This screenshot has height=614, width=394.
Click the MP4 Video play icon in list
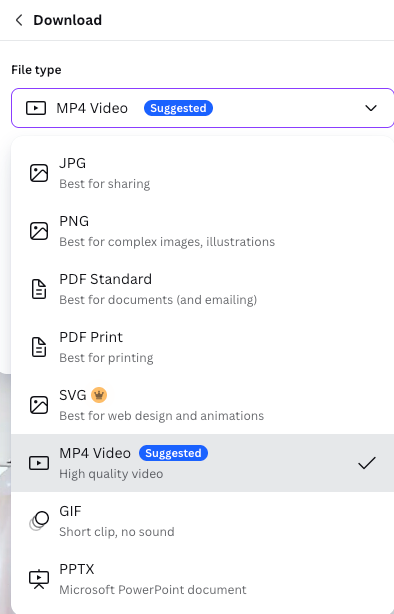(39, 463)
